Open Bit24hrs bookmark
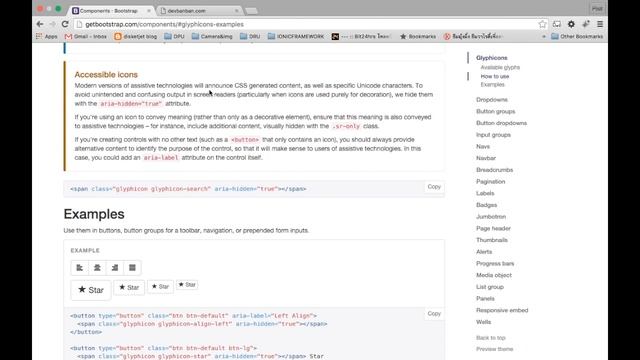 tap(361, 36)
